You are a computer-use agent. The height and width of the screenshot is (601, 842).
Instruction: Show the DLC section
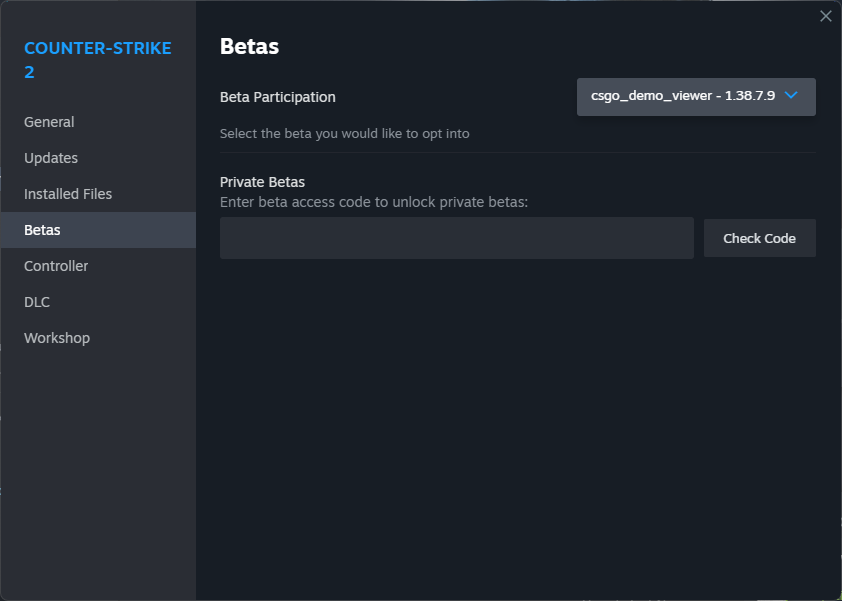coord(37,302)
